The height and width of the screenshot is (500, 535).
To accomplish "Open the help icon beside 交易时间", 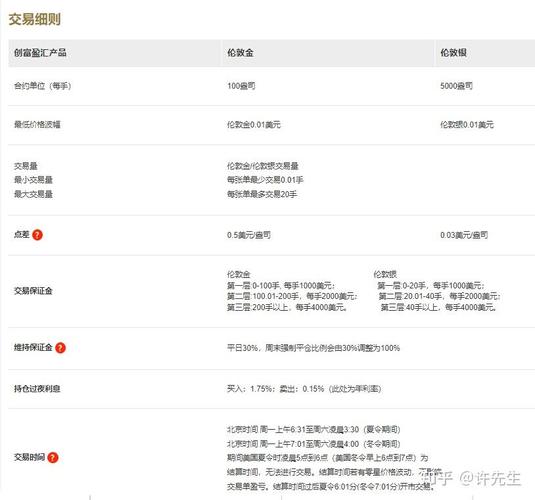I will click(x=53, y=457).
